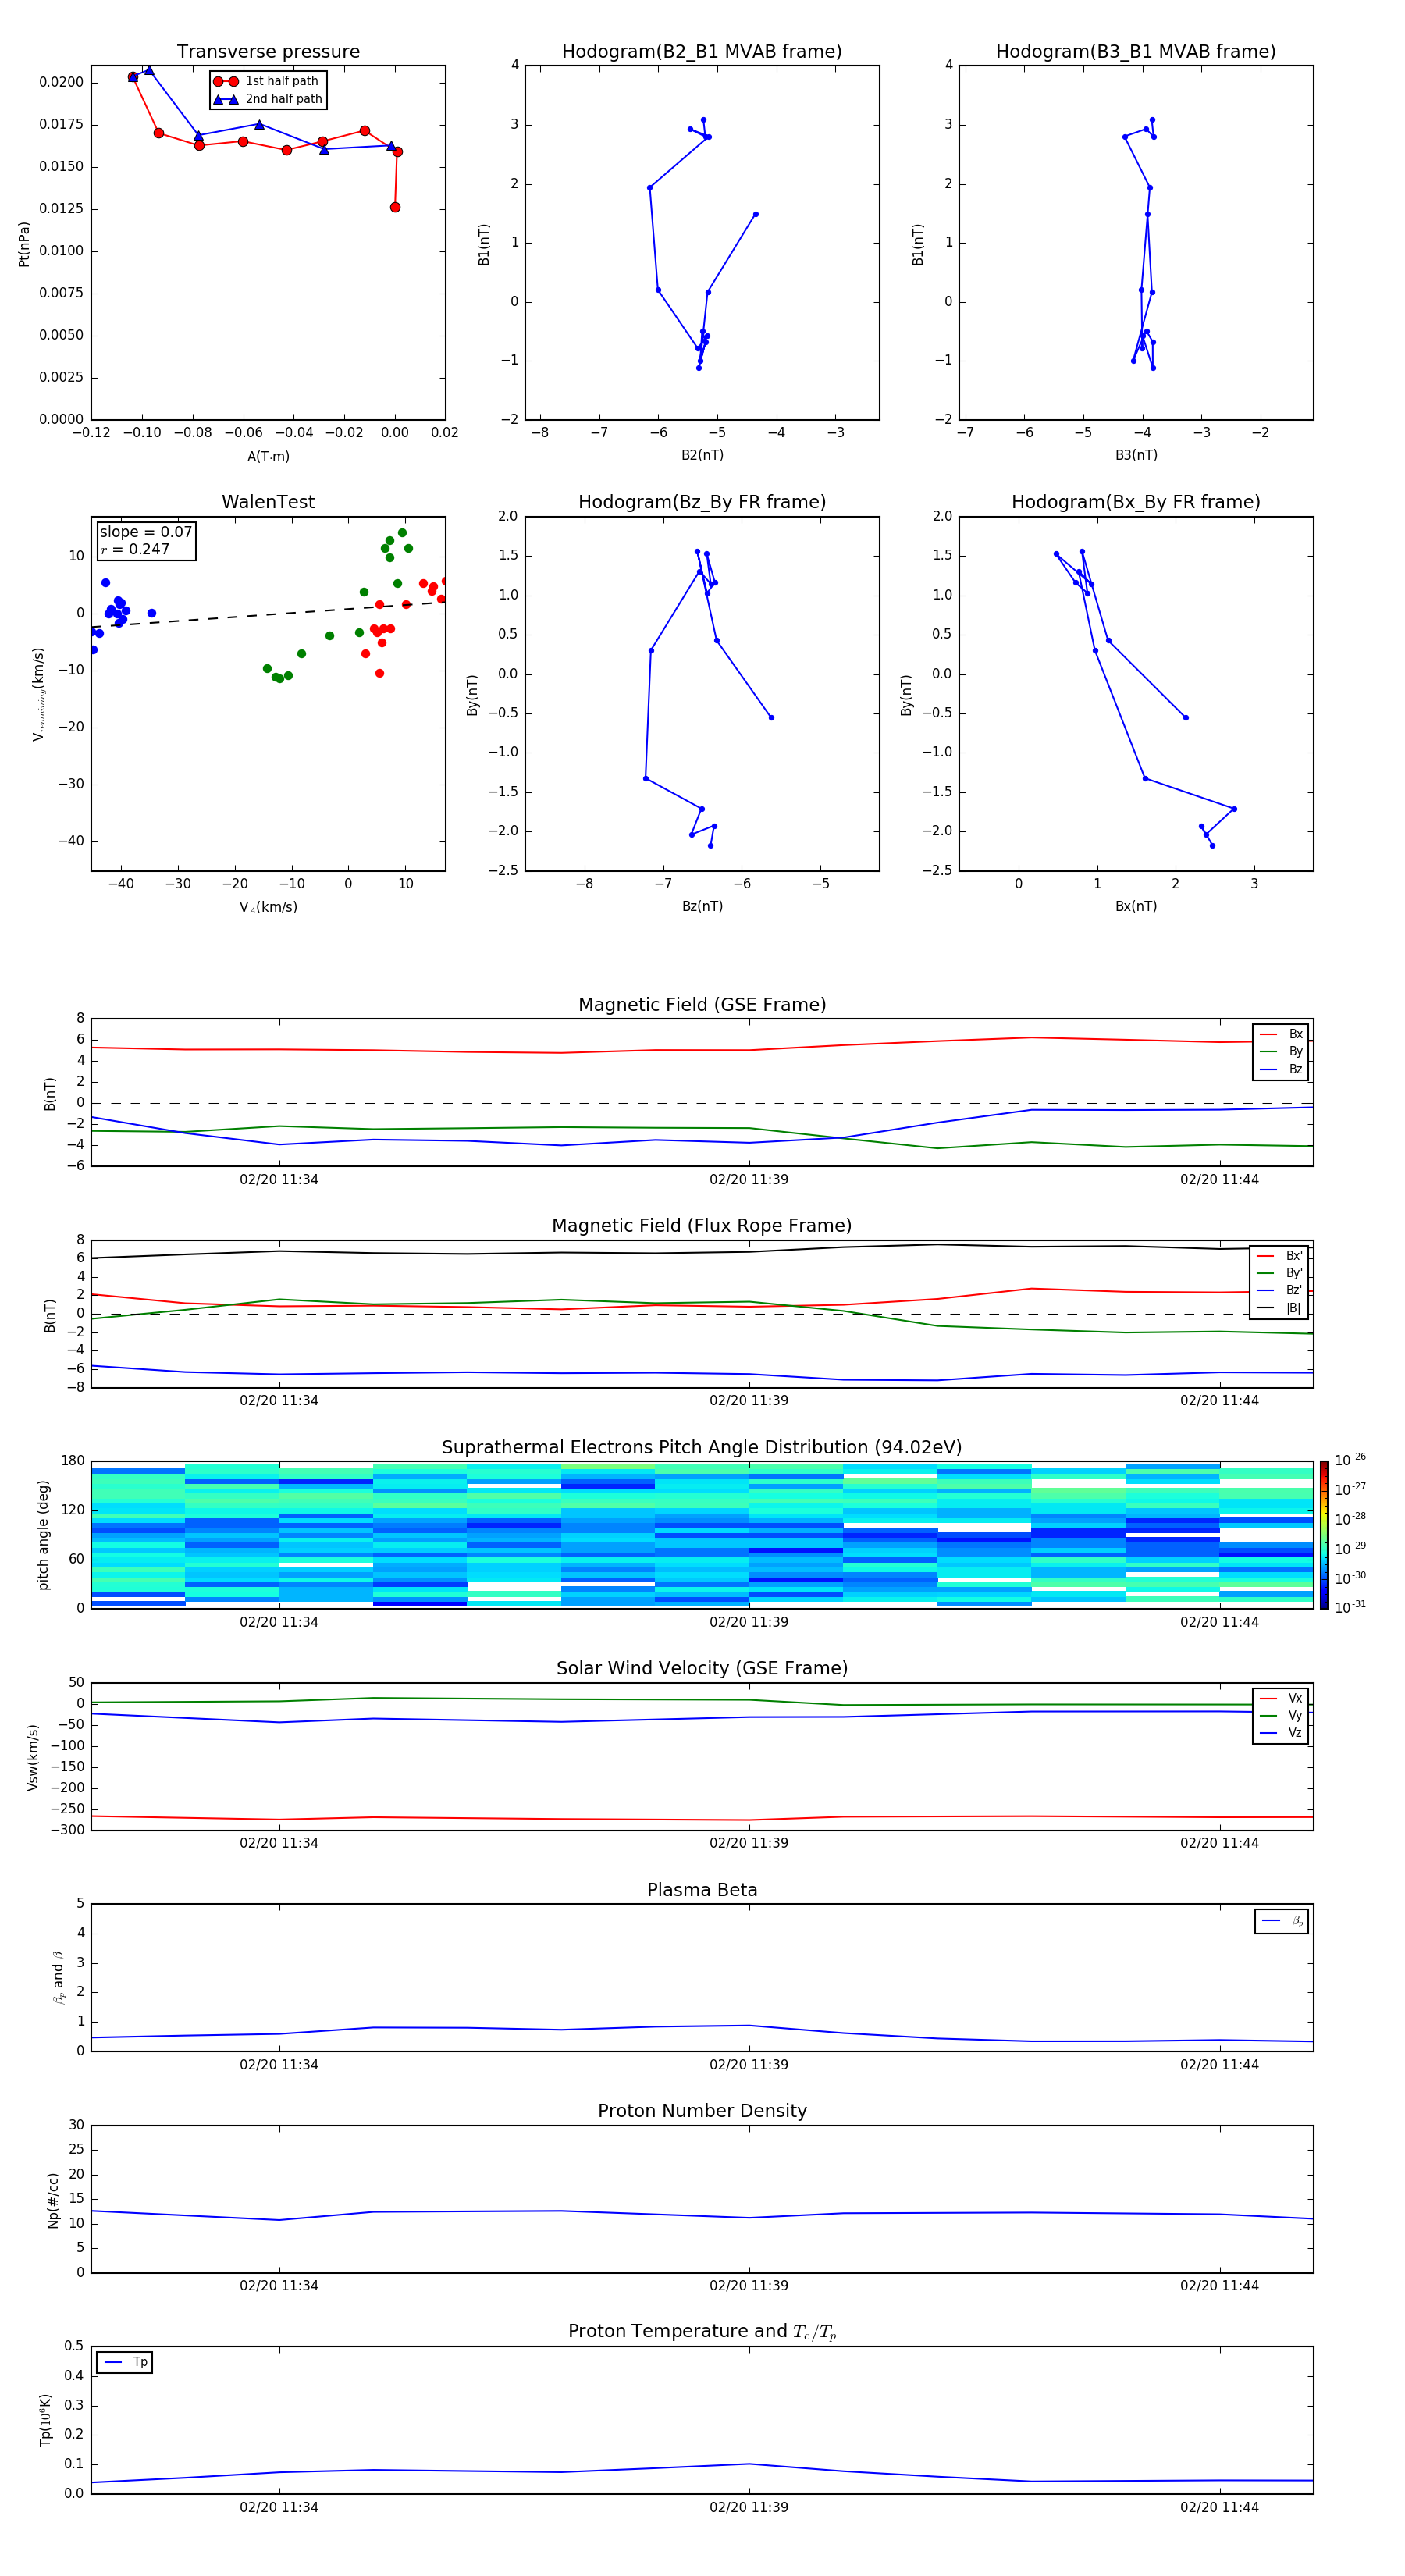1405x2576 pixels.
Task: Click the 'B2(nT)' x-axis label
Action: click(702, 455)
